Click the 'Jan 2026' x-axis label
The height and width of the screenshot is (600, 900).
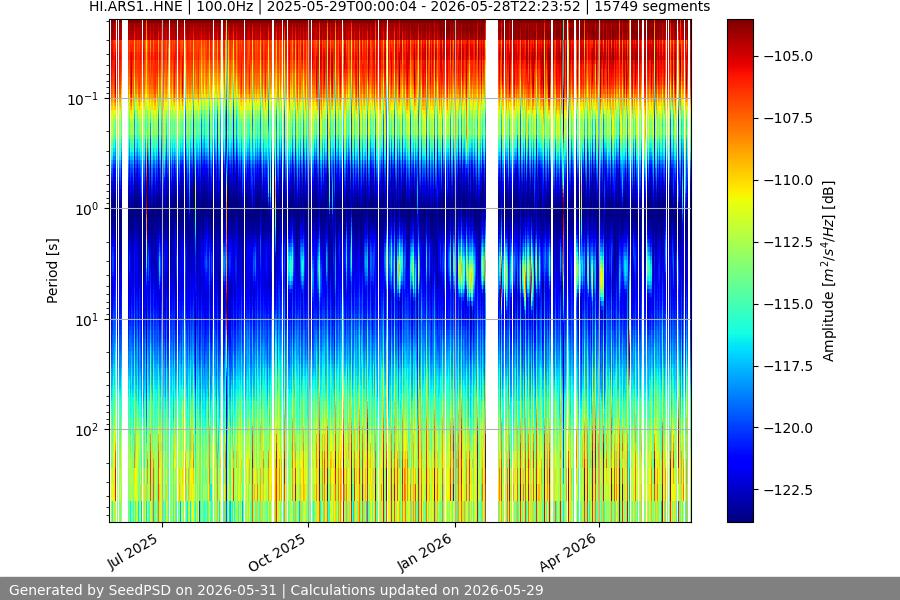pyautogui.click(x=425, y=552)
